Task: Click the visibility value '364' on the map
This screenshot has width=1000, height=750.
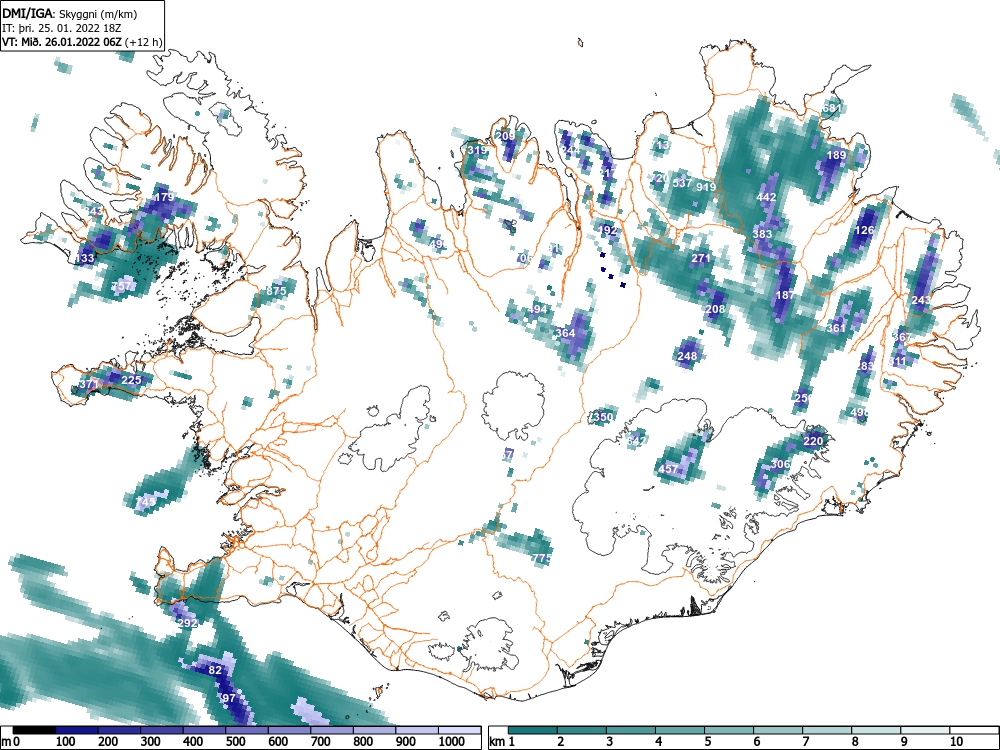Action: (x=565, y=333)
